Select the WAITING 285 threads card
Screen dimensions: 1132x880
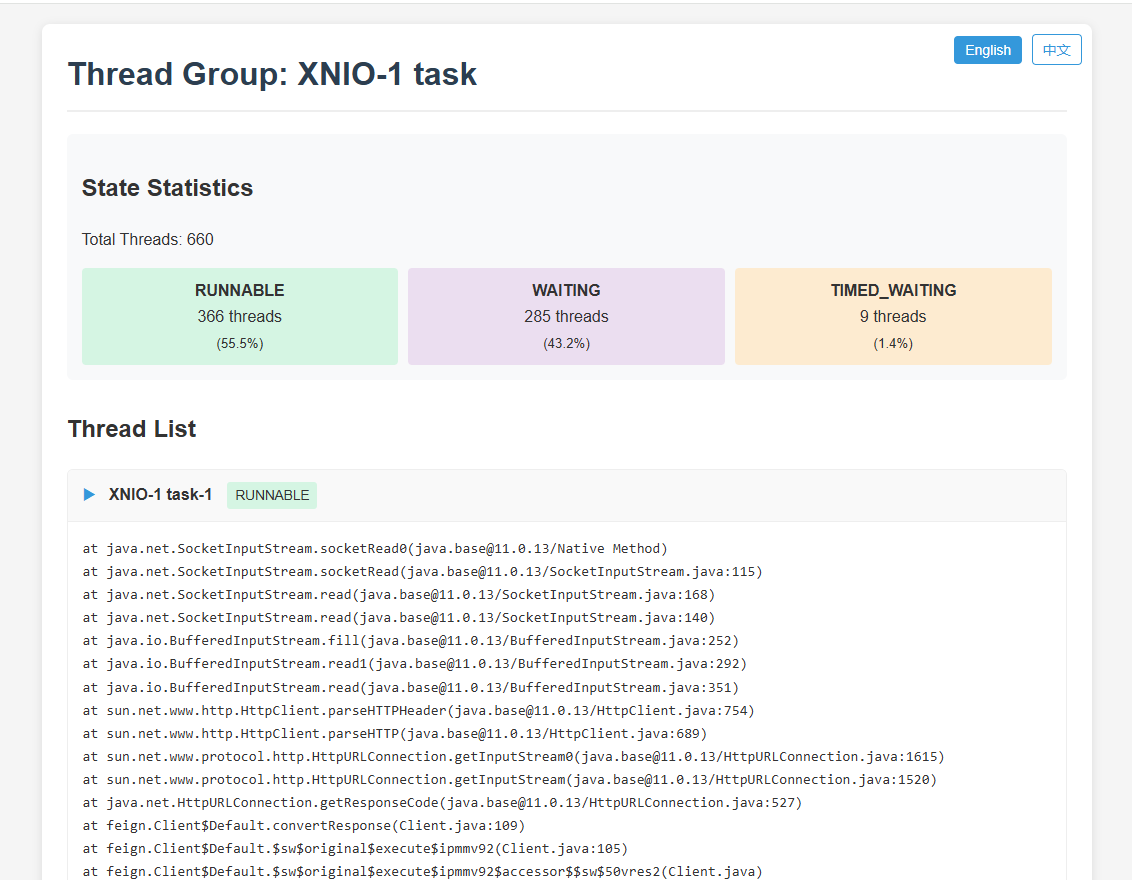pyautogui.click(x=566, y=316)
